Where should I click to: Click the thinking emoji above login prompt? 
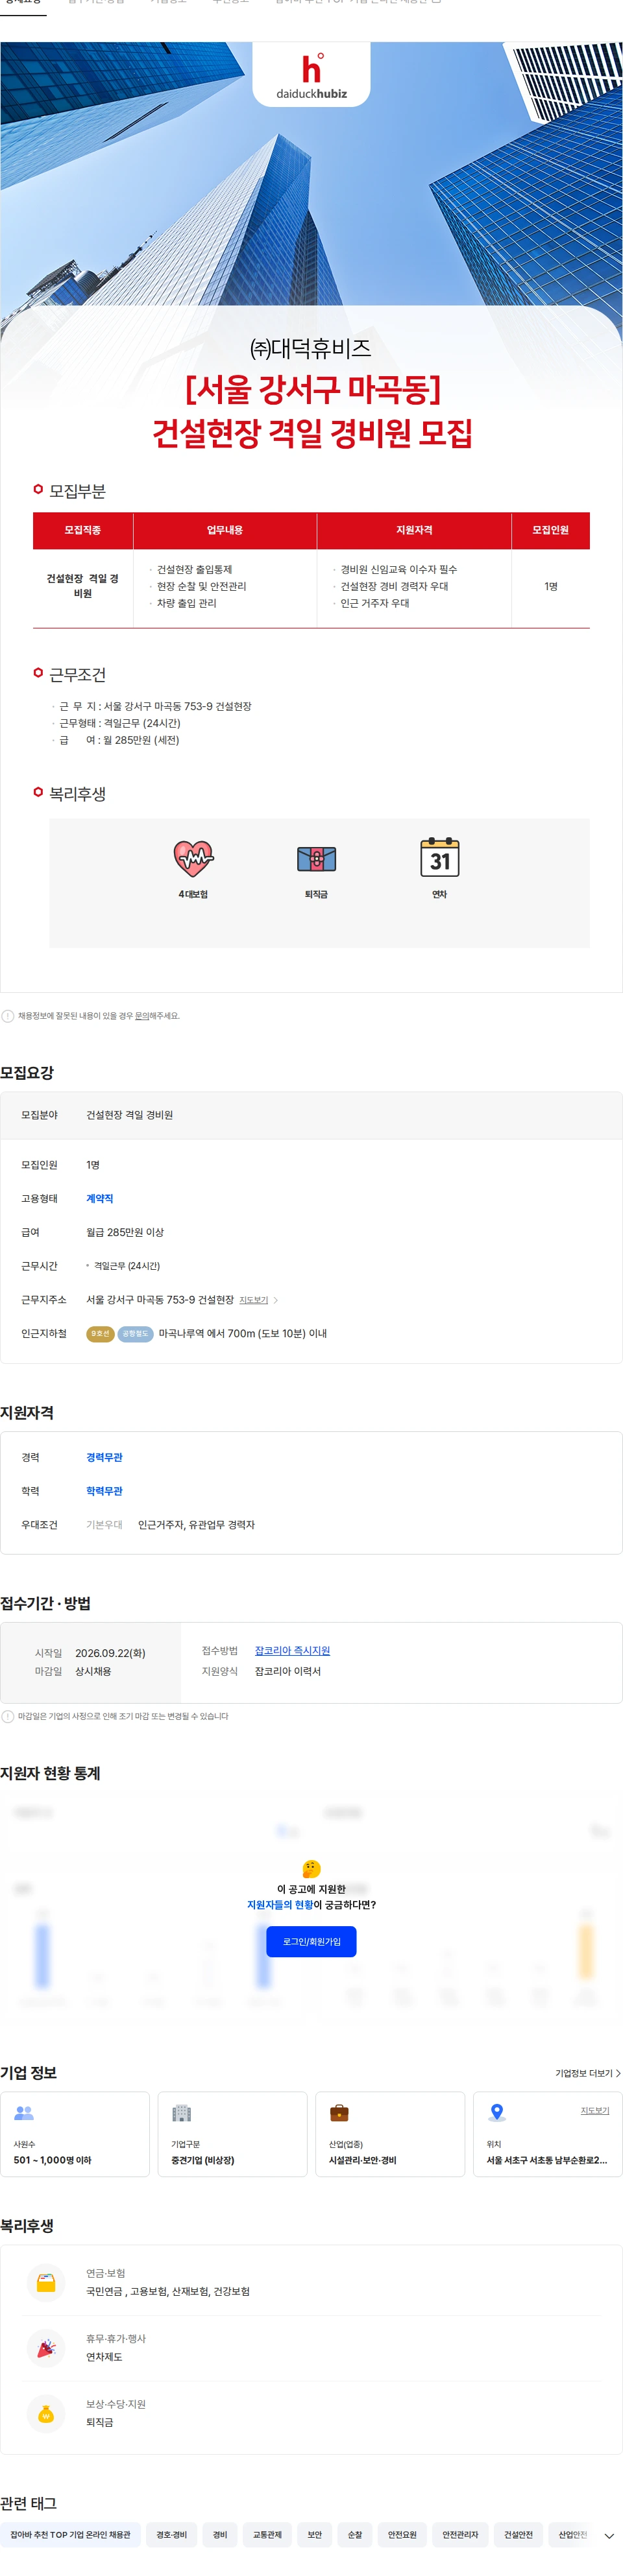pyautogui.click(x=311, y=1868)
